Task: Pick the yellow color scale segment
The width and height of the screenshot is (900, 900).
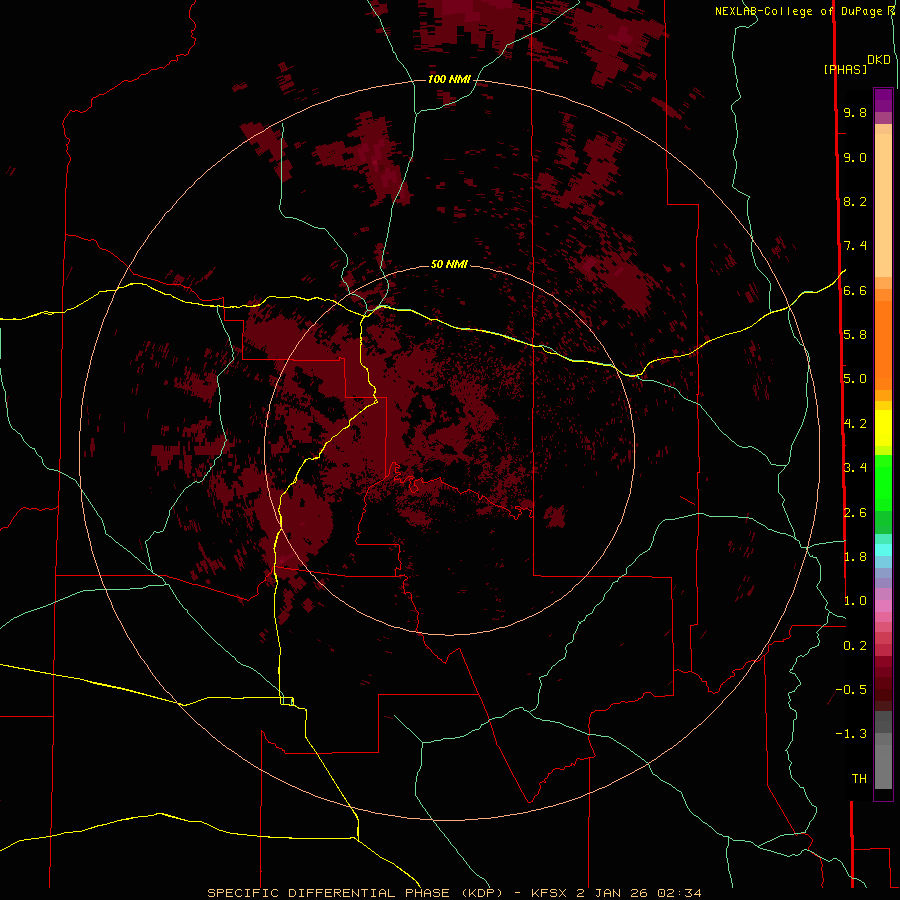Action: point(883,428)
